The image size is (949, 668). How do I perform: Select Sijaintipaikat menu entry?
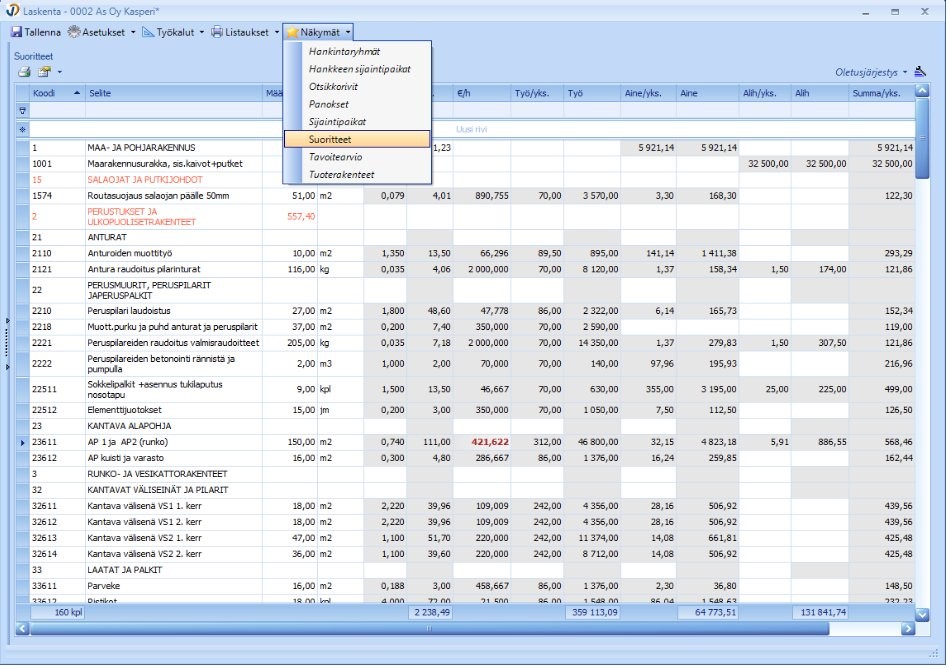point(337,122)
